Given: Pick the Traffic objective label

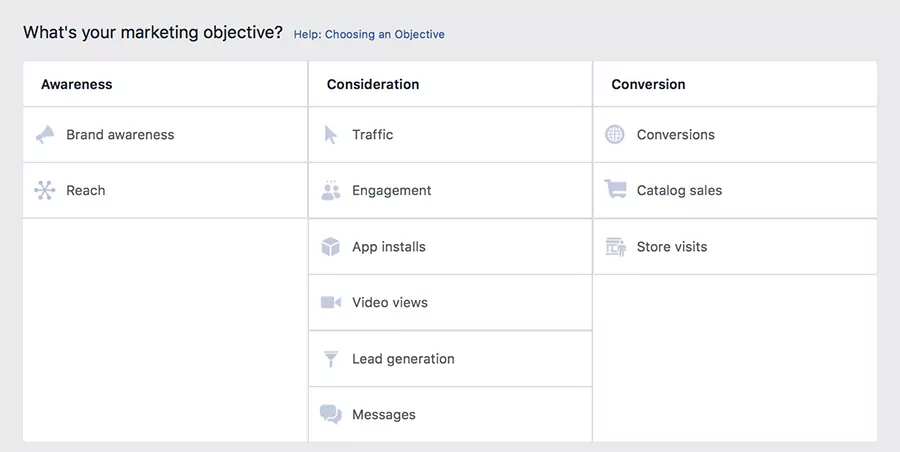Looking at the screenshot, I should [373, 134].
